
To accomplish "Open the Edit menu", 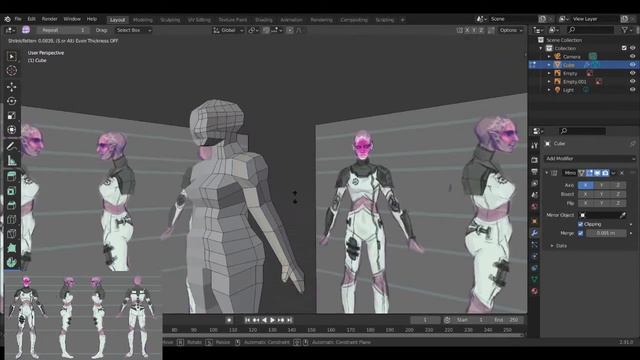I will click(x=31, y=19).
